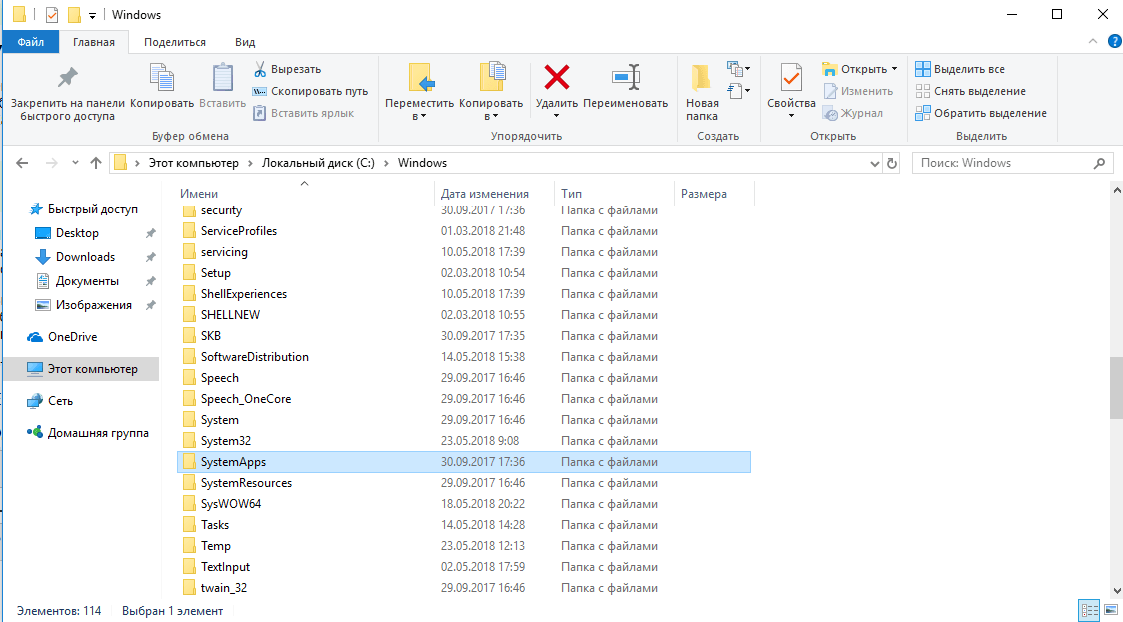
Task: Select the SoftwareDistribution folder
Action: point(463,357)
